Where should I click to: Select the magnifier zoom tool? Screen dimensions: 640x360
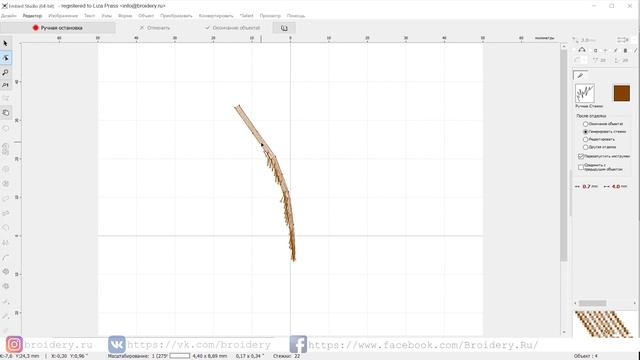(x=5, y=72)
